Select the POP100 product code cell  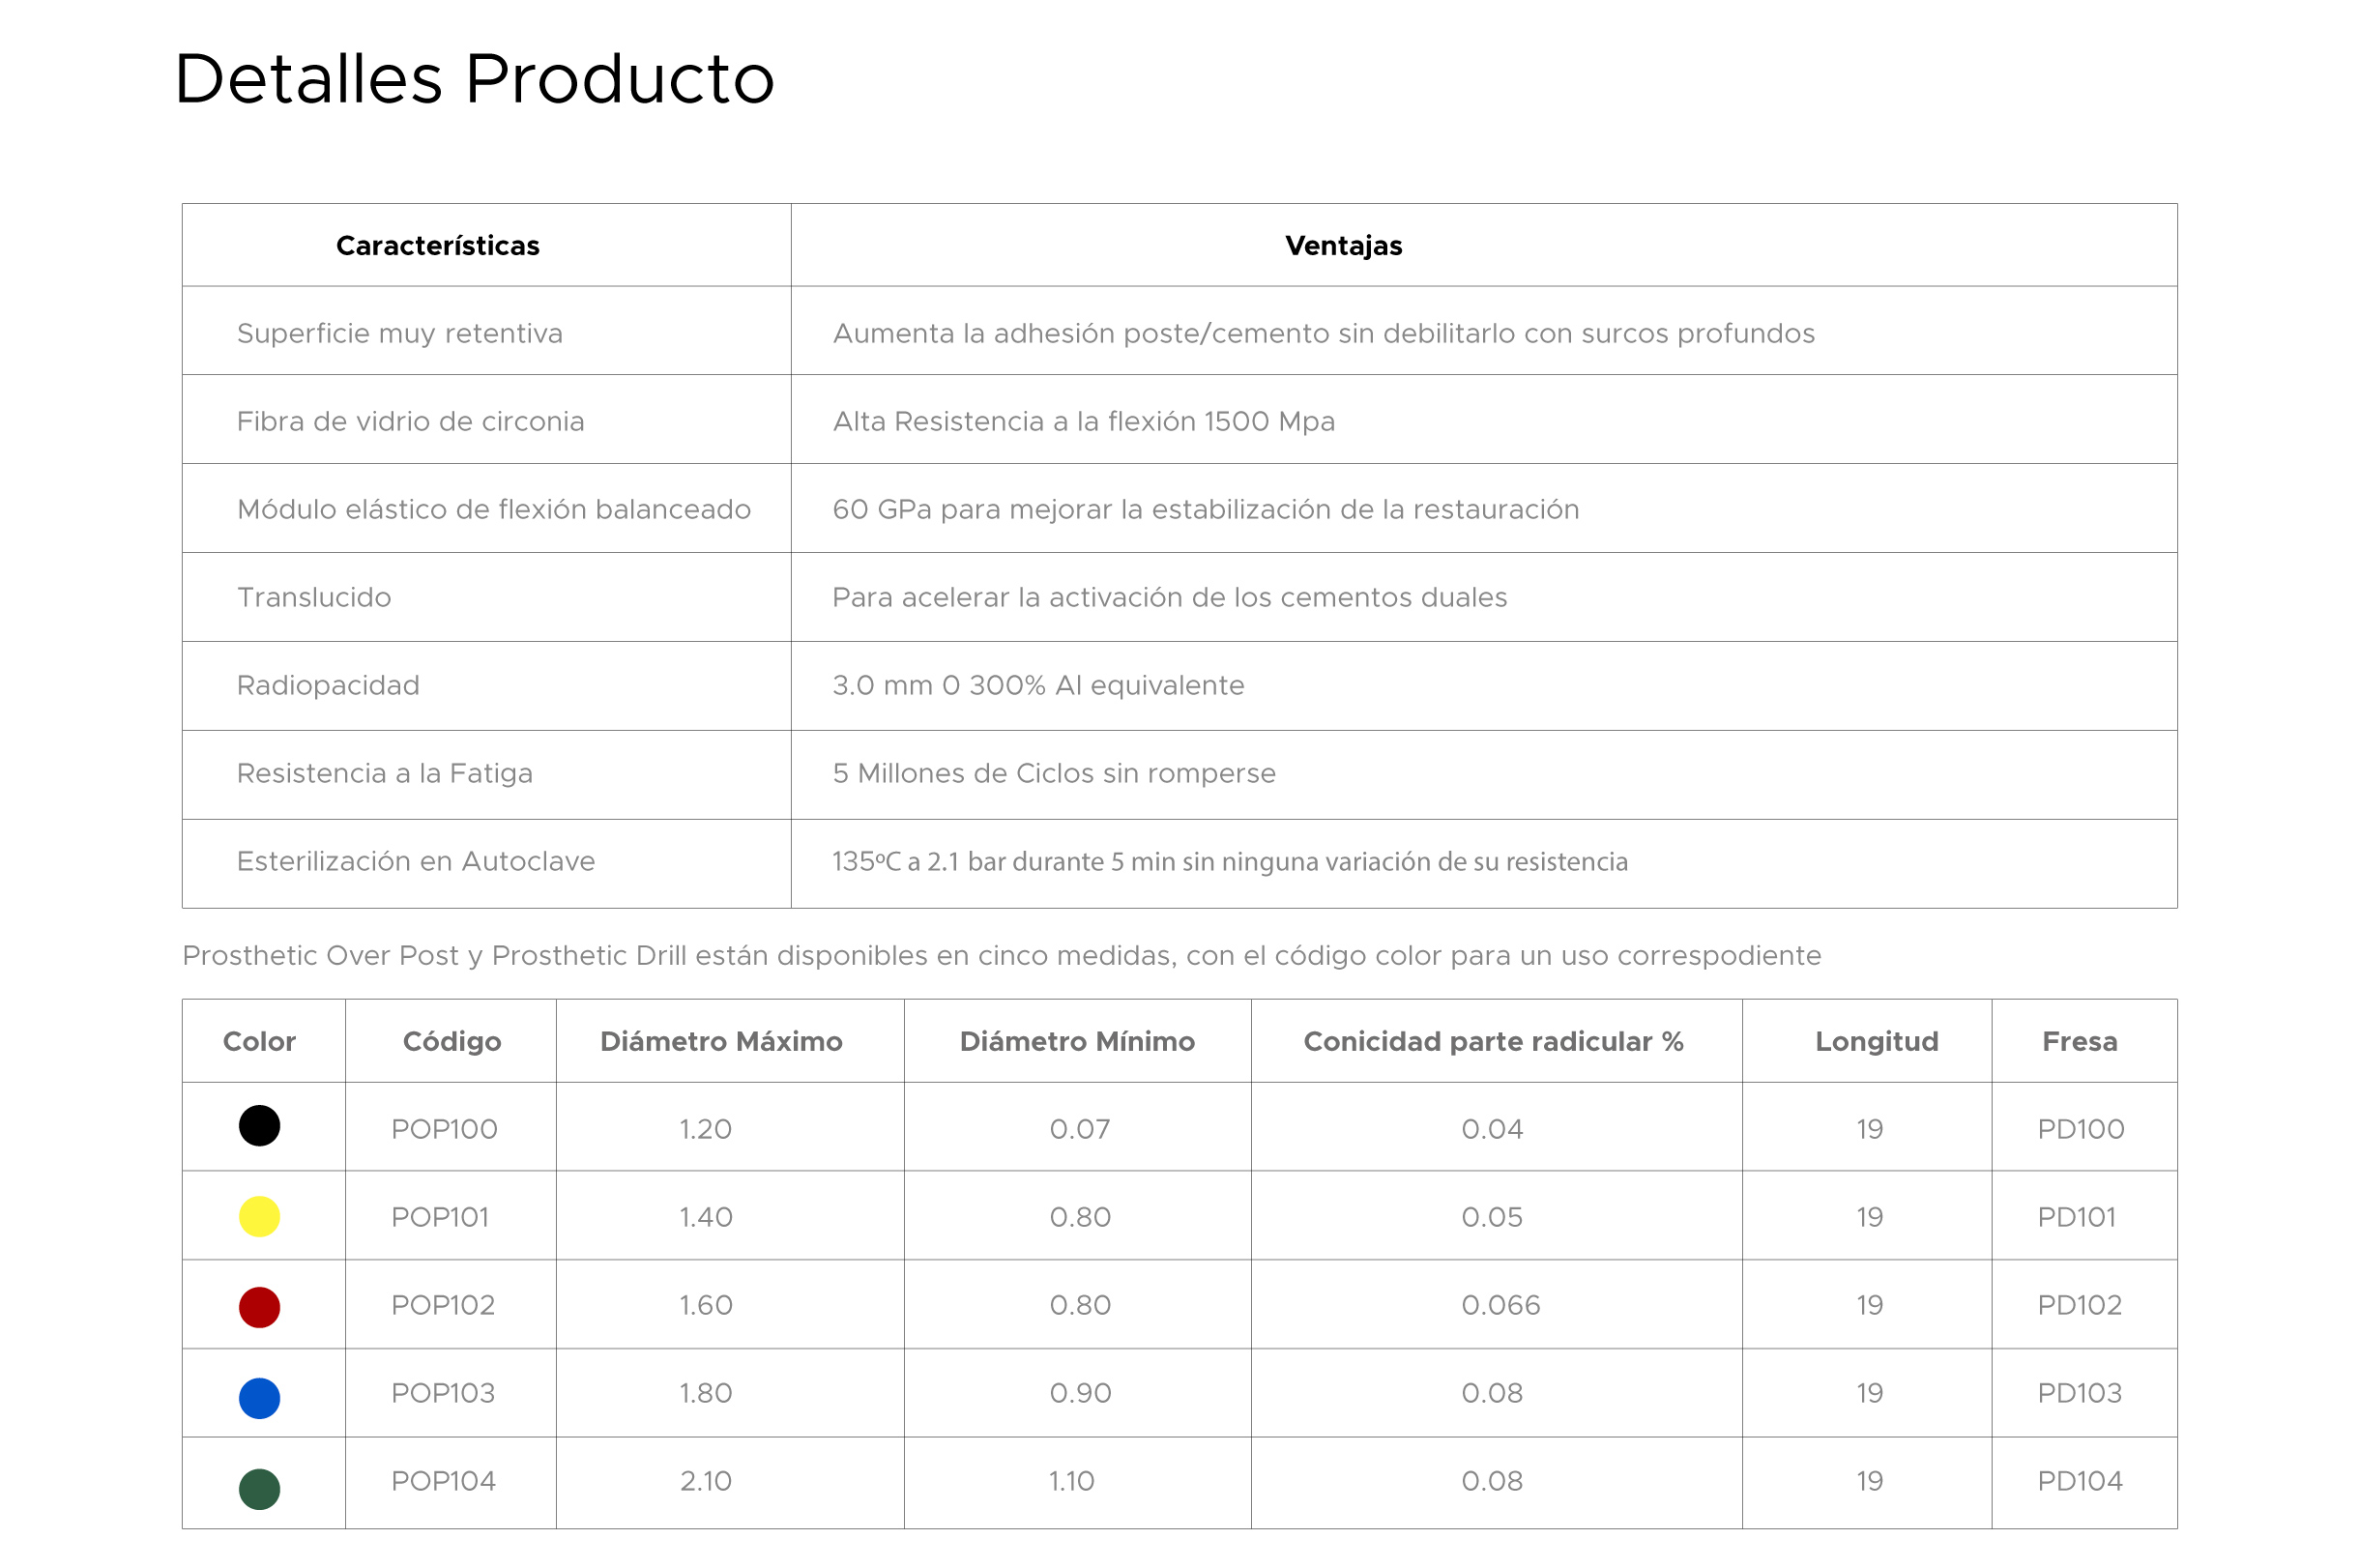pyautogui.click(x=444, y=1129)
